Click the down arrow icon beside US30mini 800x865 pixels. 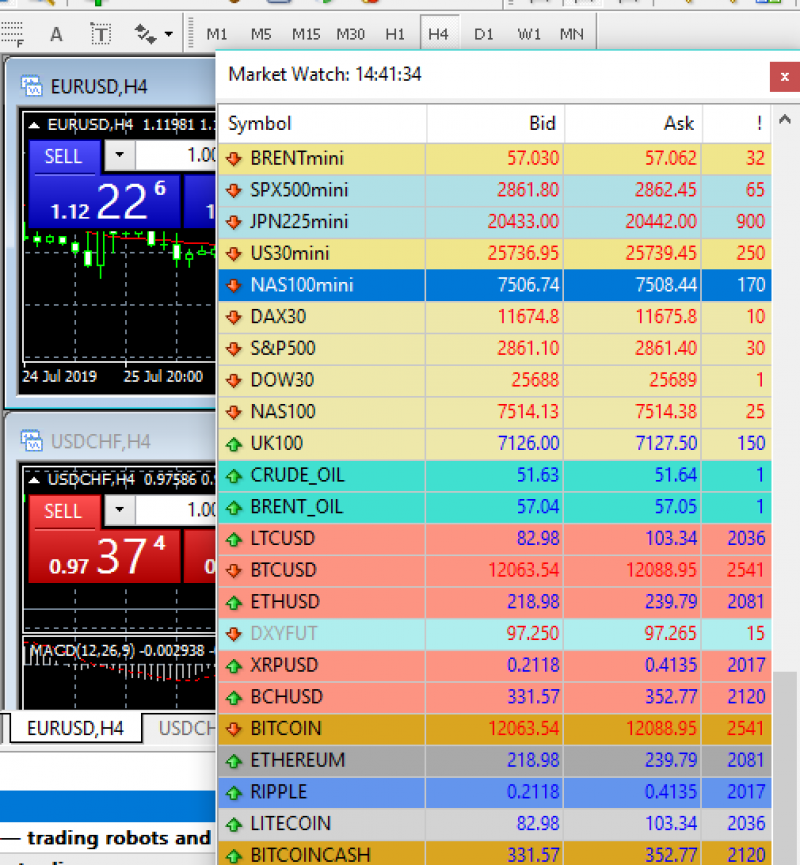coord(234,254)
